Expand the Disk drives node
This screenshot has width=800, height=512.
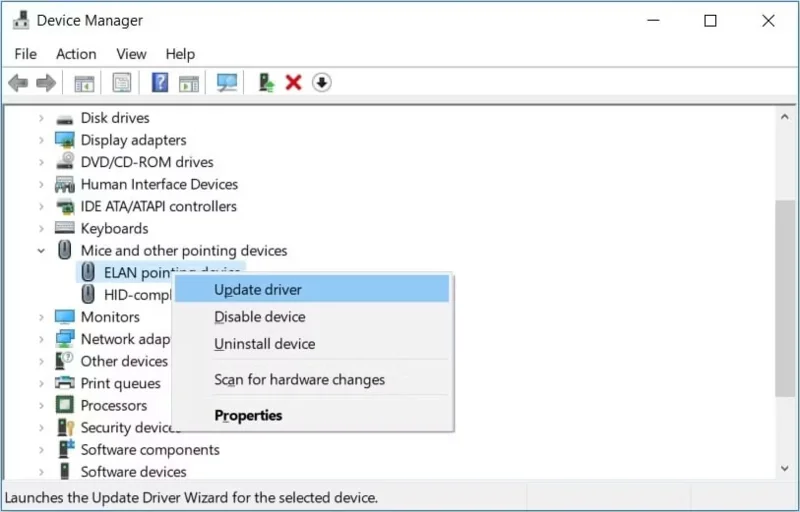[41, 118]
